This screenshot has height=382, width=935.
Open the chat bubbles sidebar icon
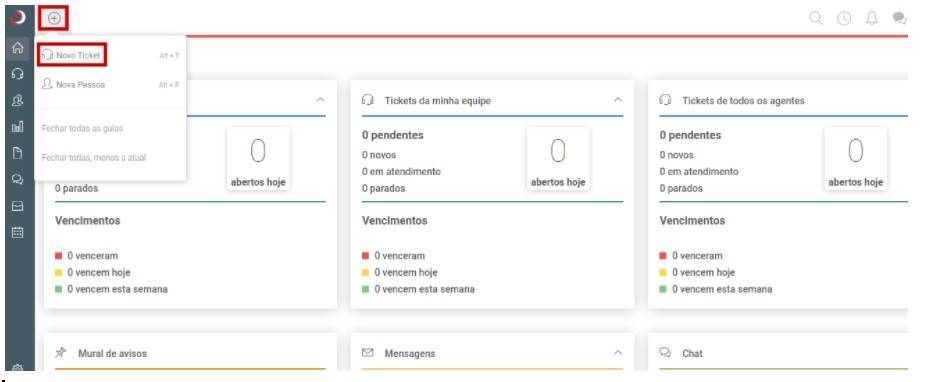[18, 179]
